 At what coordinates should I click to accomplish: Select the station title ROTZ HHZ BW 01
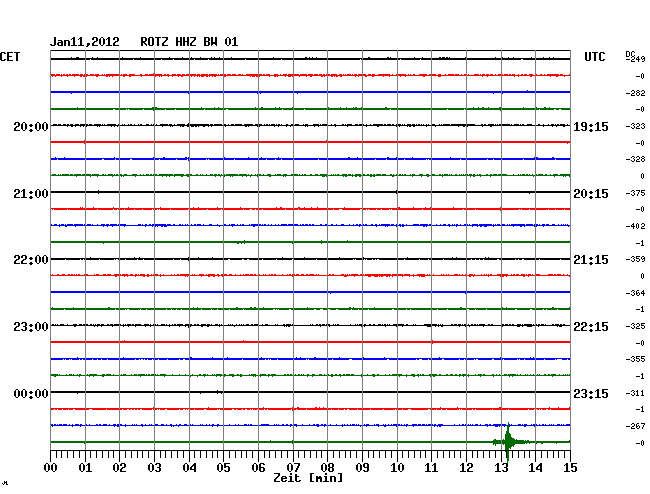click(x=189, y=42)
